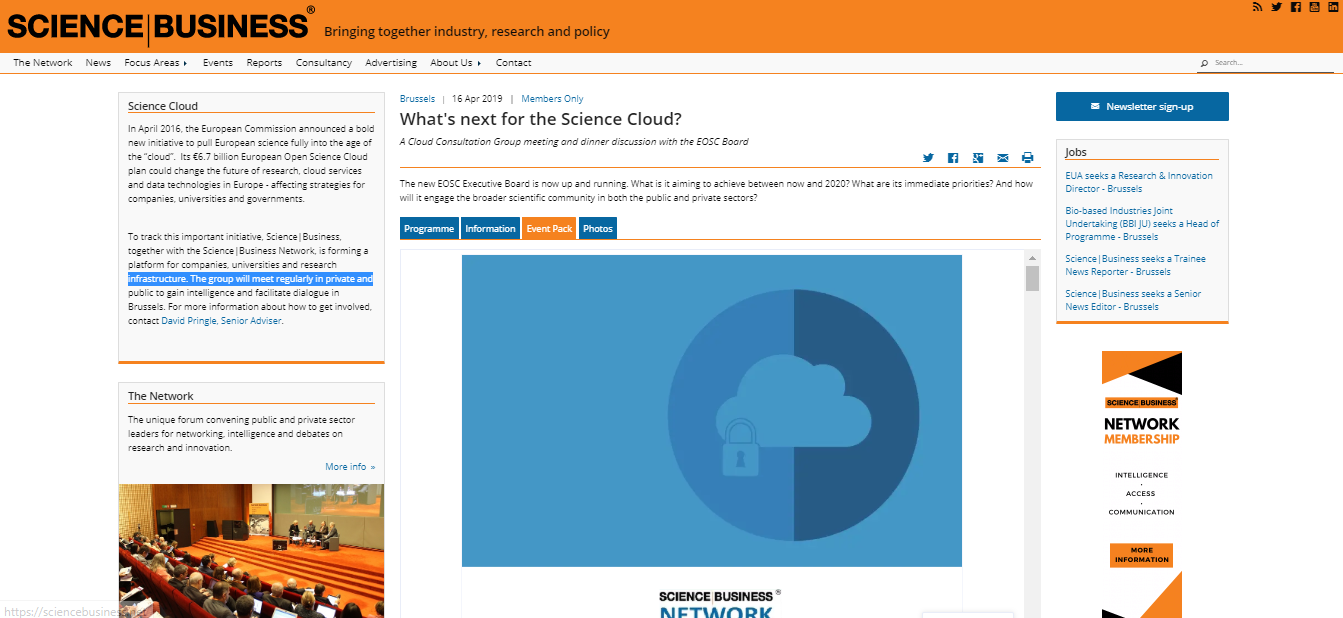1343x618 pixels.
Task: Share the article via the blue Facebook icon
Action: click(953, 158)
